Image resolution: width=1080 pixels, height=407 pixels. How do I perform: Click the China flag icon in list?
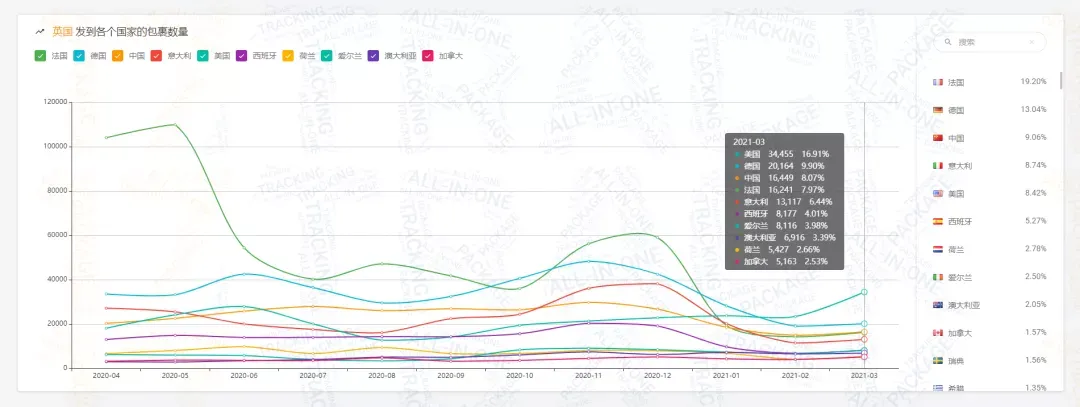(937, 138)
